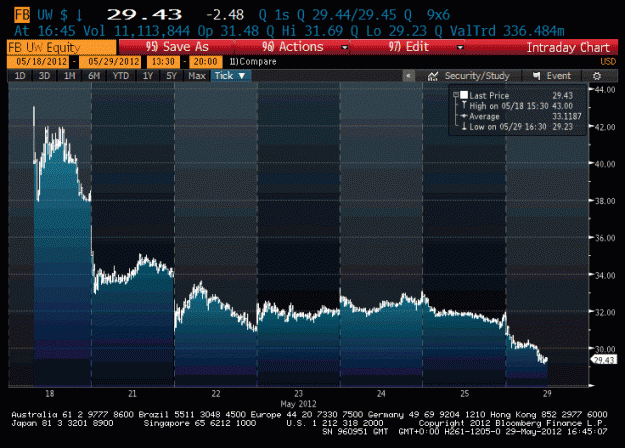Image resolution: width=625 pixels, height=448 pixels.
Task: Click the date label 29 on x-axis
Action: point(547,394)
